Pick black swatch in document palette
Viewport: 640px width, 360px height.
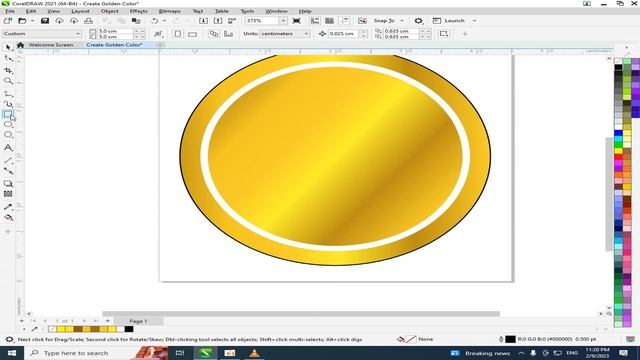point(129,329)
